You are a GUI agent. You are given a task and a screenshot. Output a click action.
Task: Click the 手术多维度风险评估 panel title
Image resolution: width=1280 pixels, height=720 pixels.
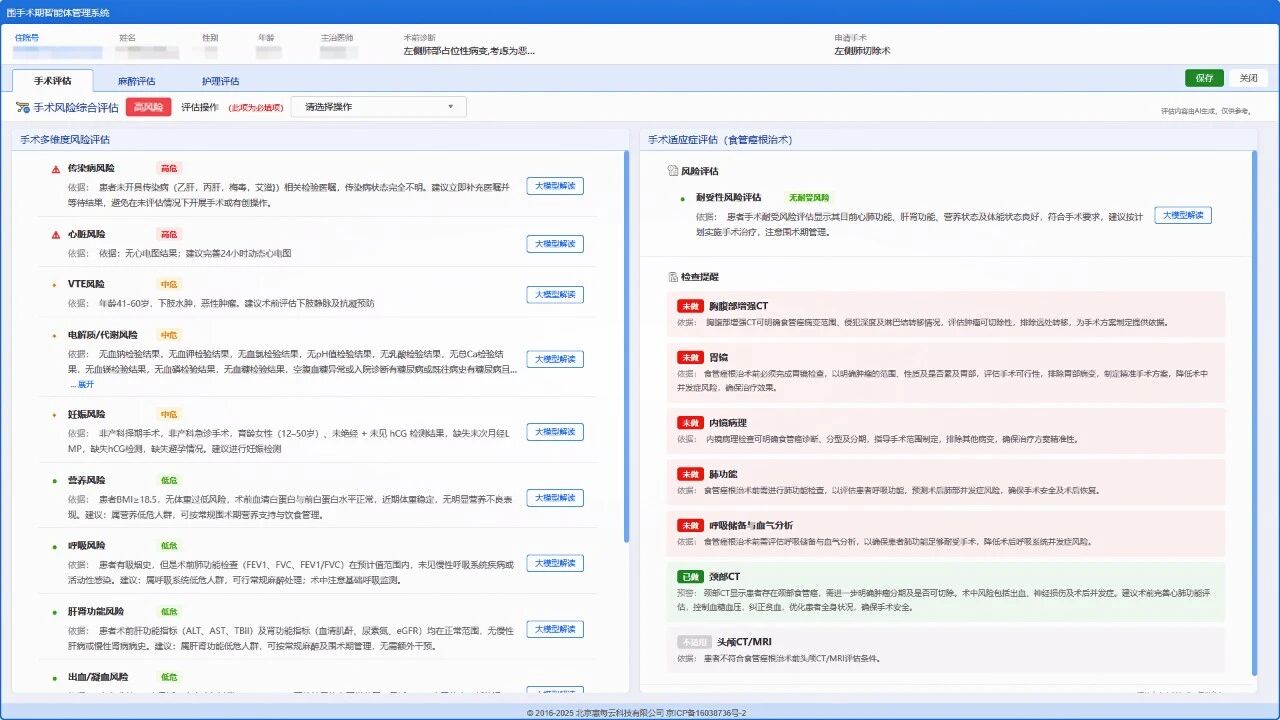coord(65,140)
